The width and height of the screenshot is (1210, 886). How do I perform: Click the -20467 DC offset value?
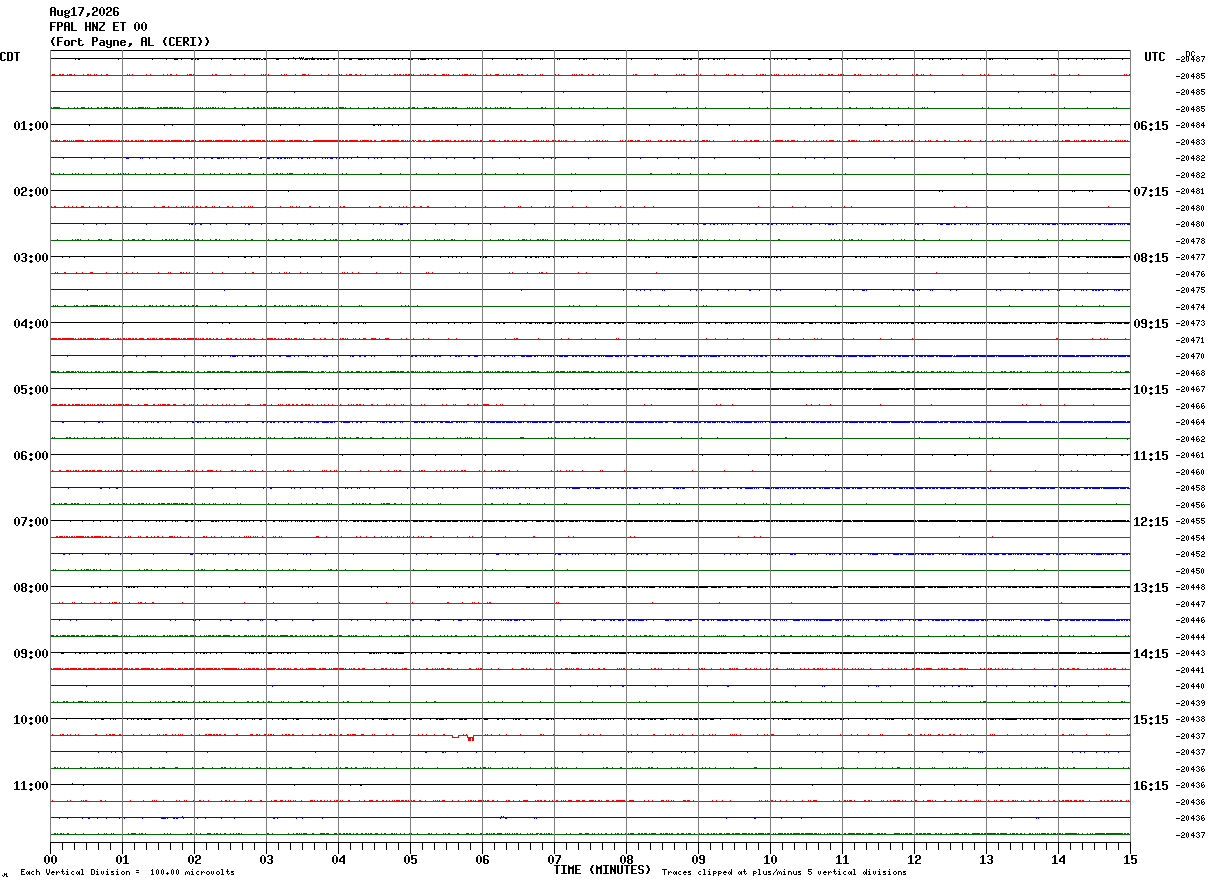1191,389
